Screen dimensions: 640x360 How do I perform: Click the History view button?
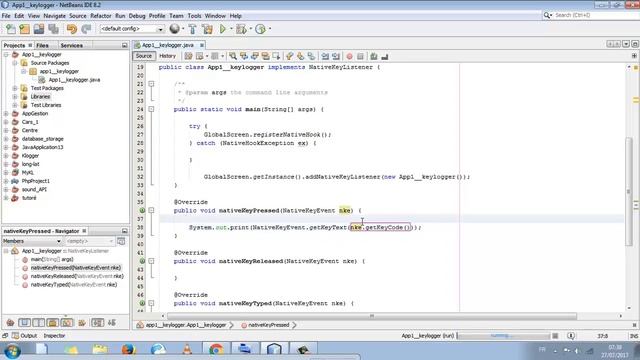[167, 56]
